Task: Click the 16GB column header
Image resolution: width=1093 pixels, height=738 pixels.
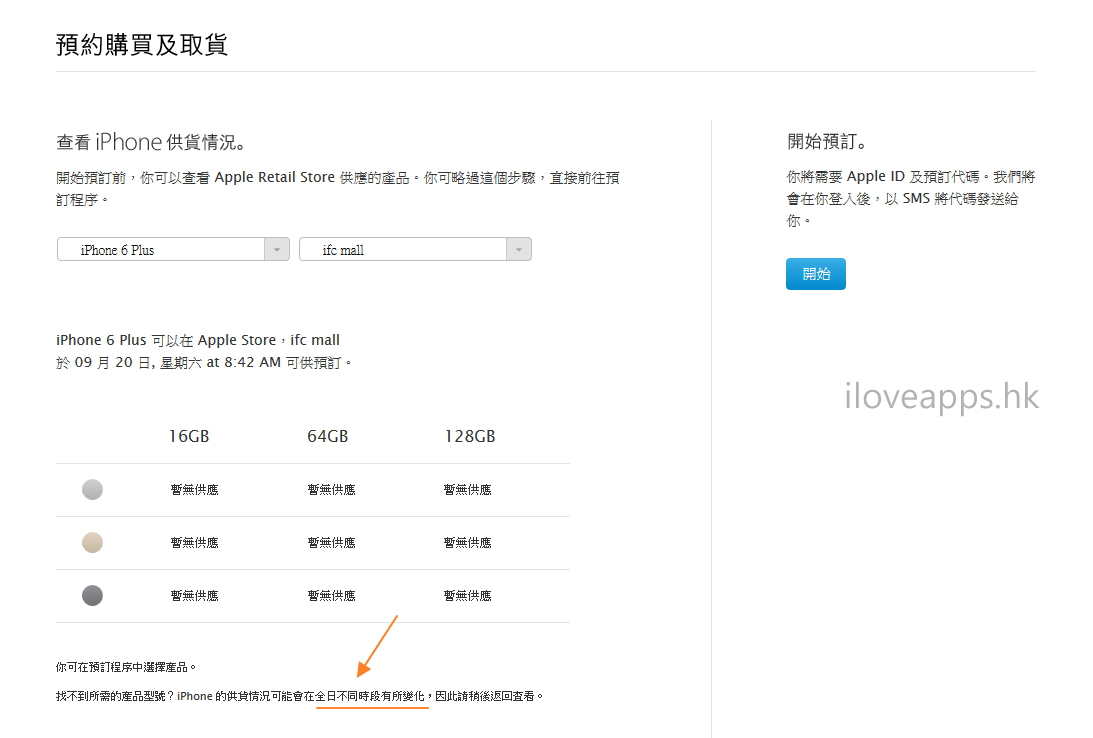Action: coord(189,436)
